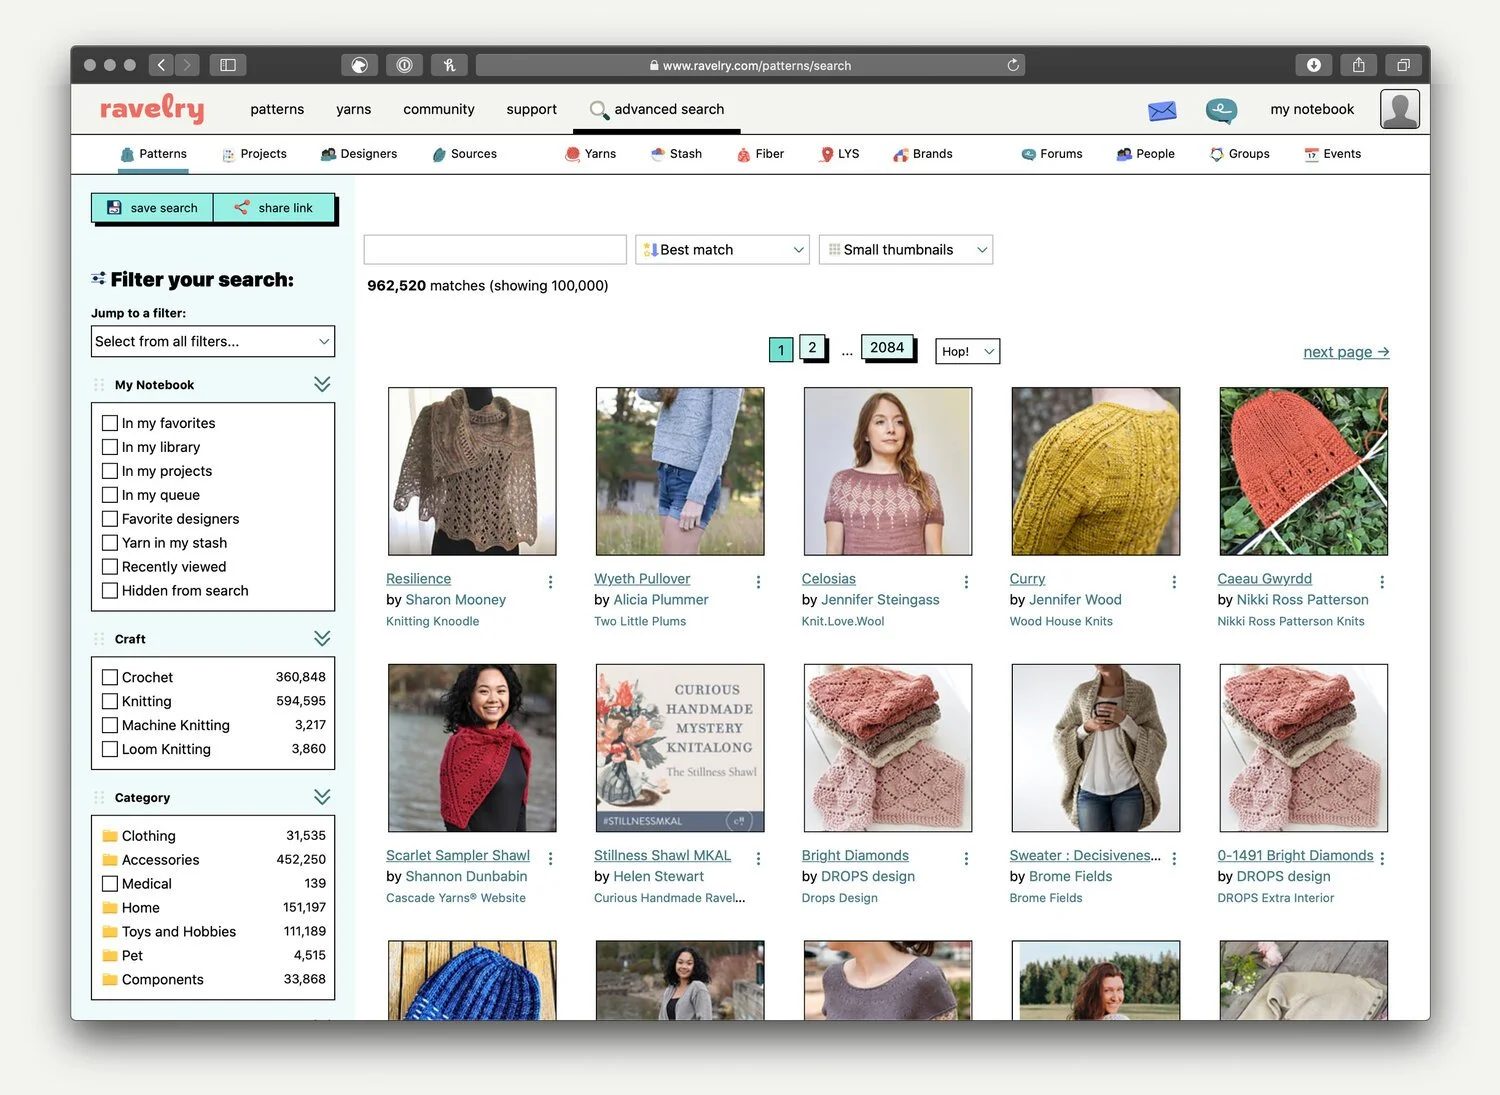Image resolution: width=1500 pixels, height=1095 pixels.
Task: Open the Knit.Love.Wool source link
Action: pos(843,621)
